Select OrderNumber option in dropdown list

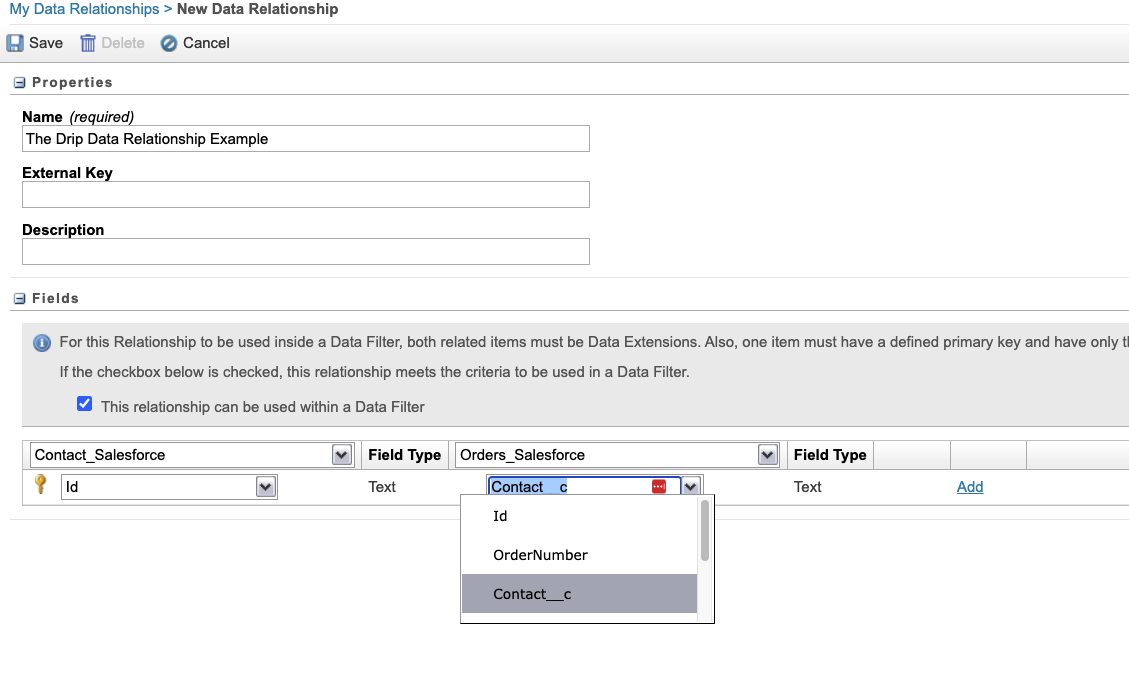point(580,555)
